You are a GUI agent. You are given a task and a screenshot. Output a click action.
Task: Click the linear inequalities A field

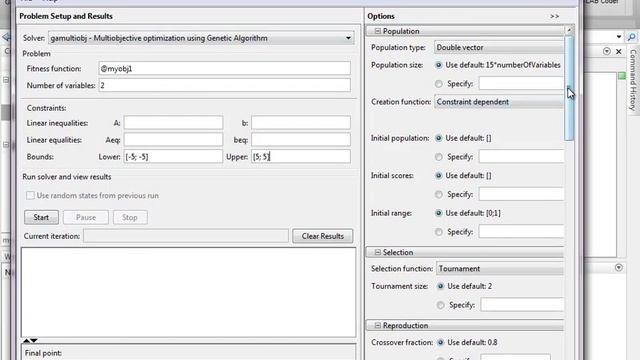(x=173, y=123)
